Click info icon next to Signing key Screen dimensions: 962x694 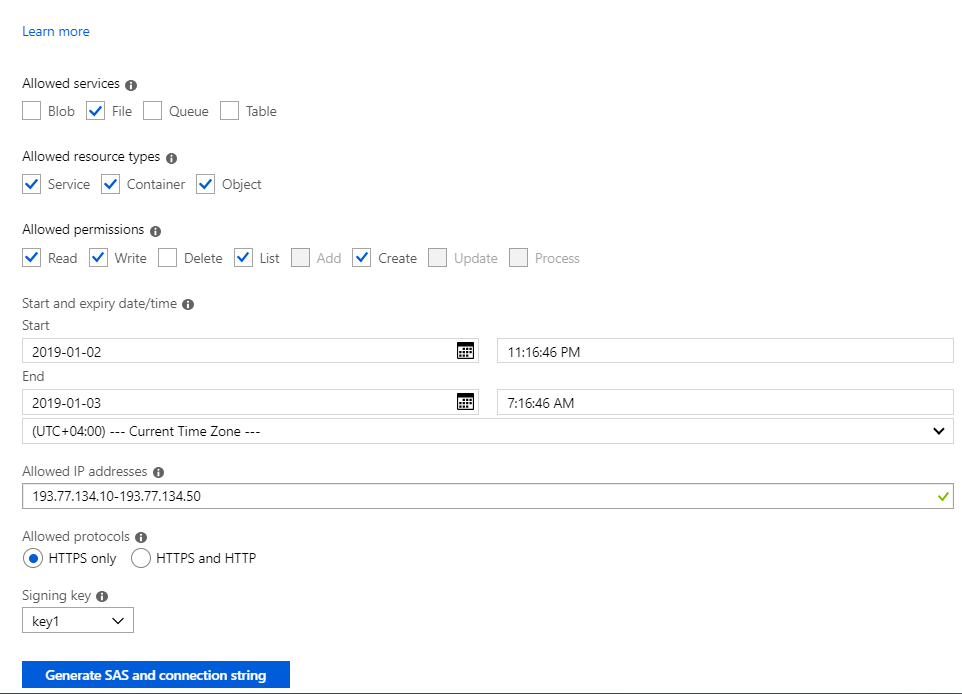pyautogui.click(x=102, y=596)
